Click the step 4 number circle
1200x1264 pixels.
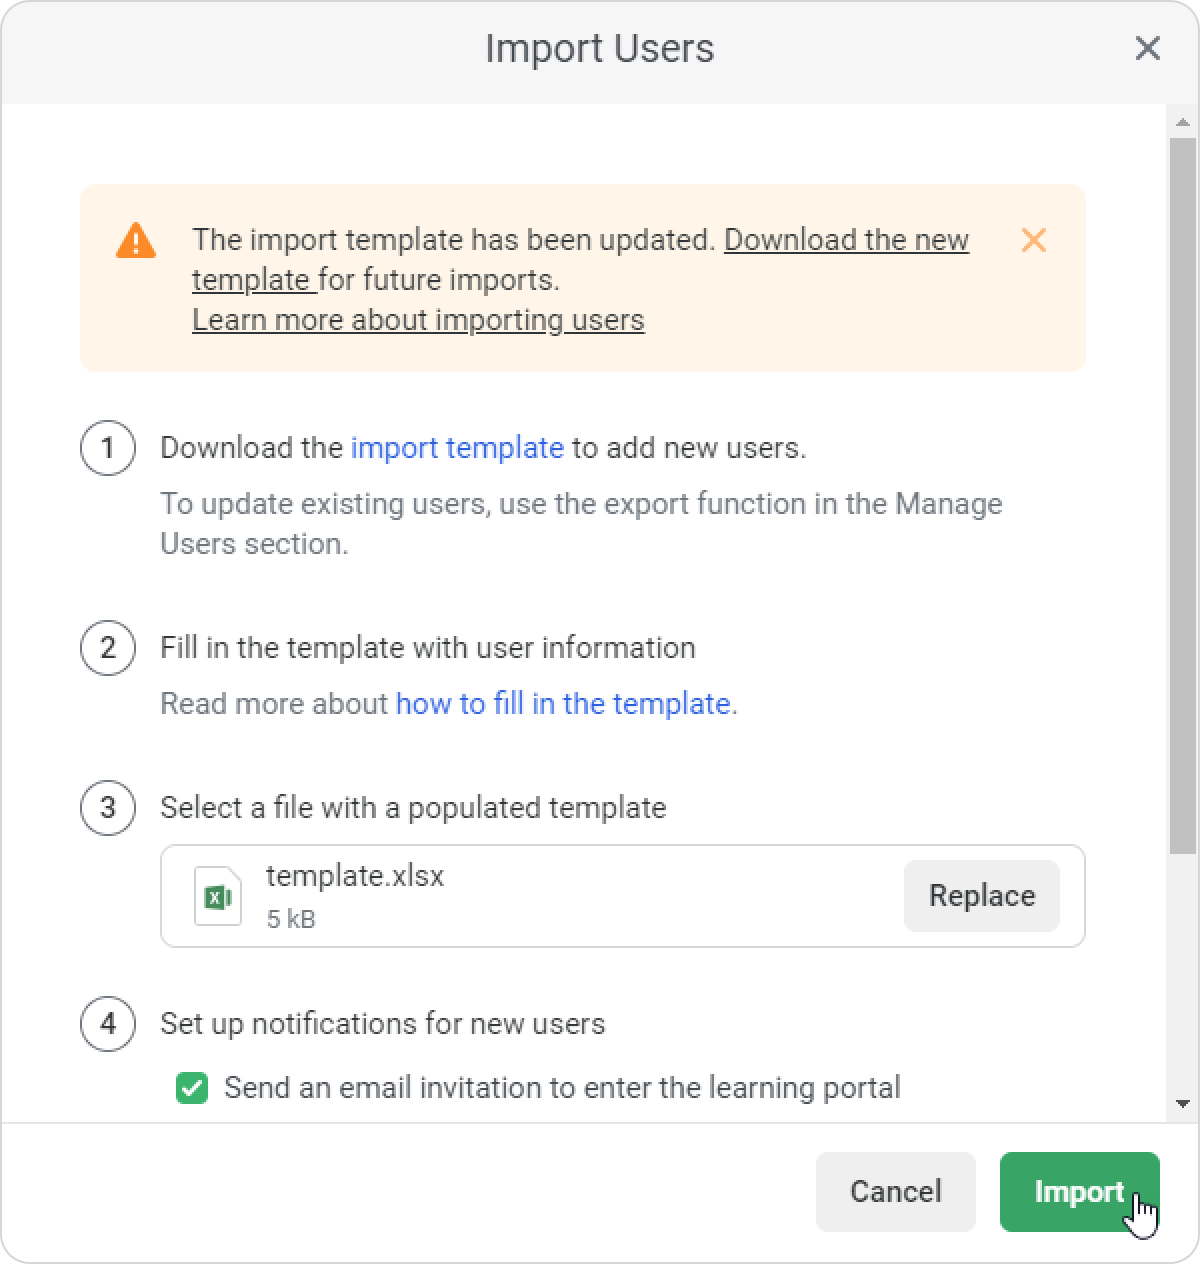tap(108, 1024)
